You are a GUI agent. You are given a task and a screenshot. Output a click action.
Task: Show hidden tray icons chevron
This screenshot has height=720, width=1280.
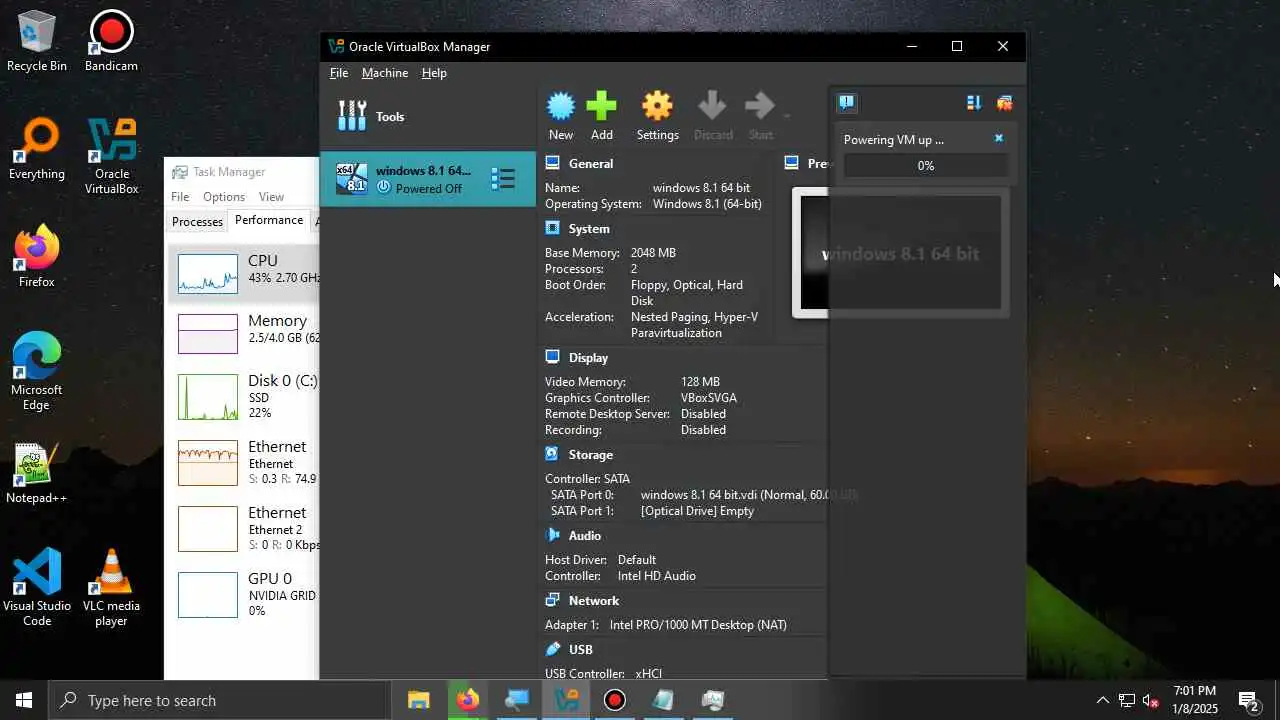(1102, 700)
